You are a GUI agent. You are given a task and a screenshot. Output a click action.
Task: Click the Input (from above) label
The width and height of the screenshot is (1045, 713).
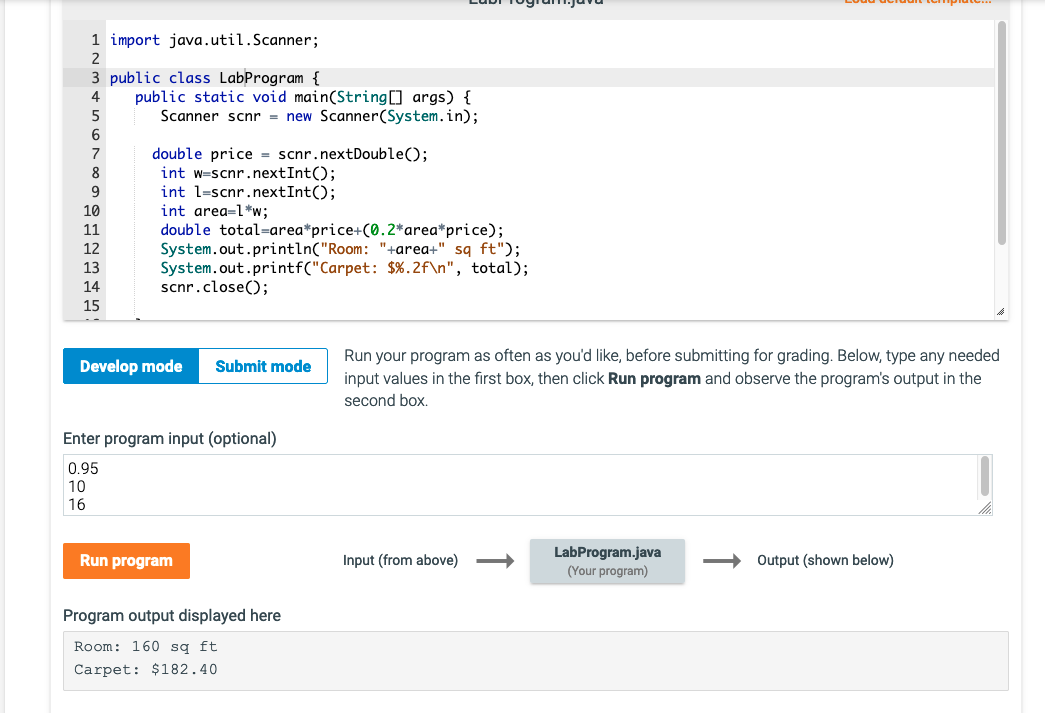point(401,560)
